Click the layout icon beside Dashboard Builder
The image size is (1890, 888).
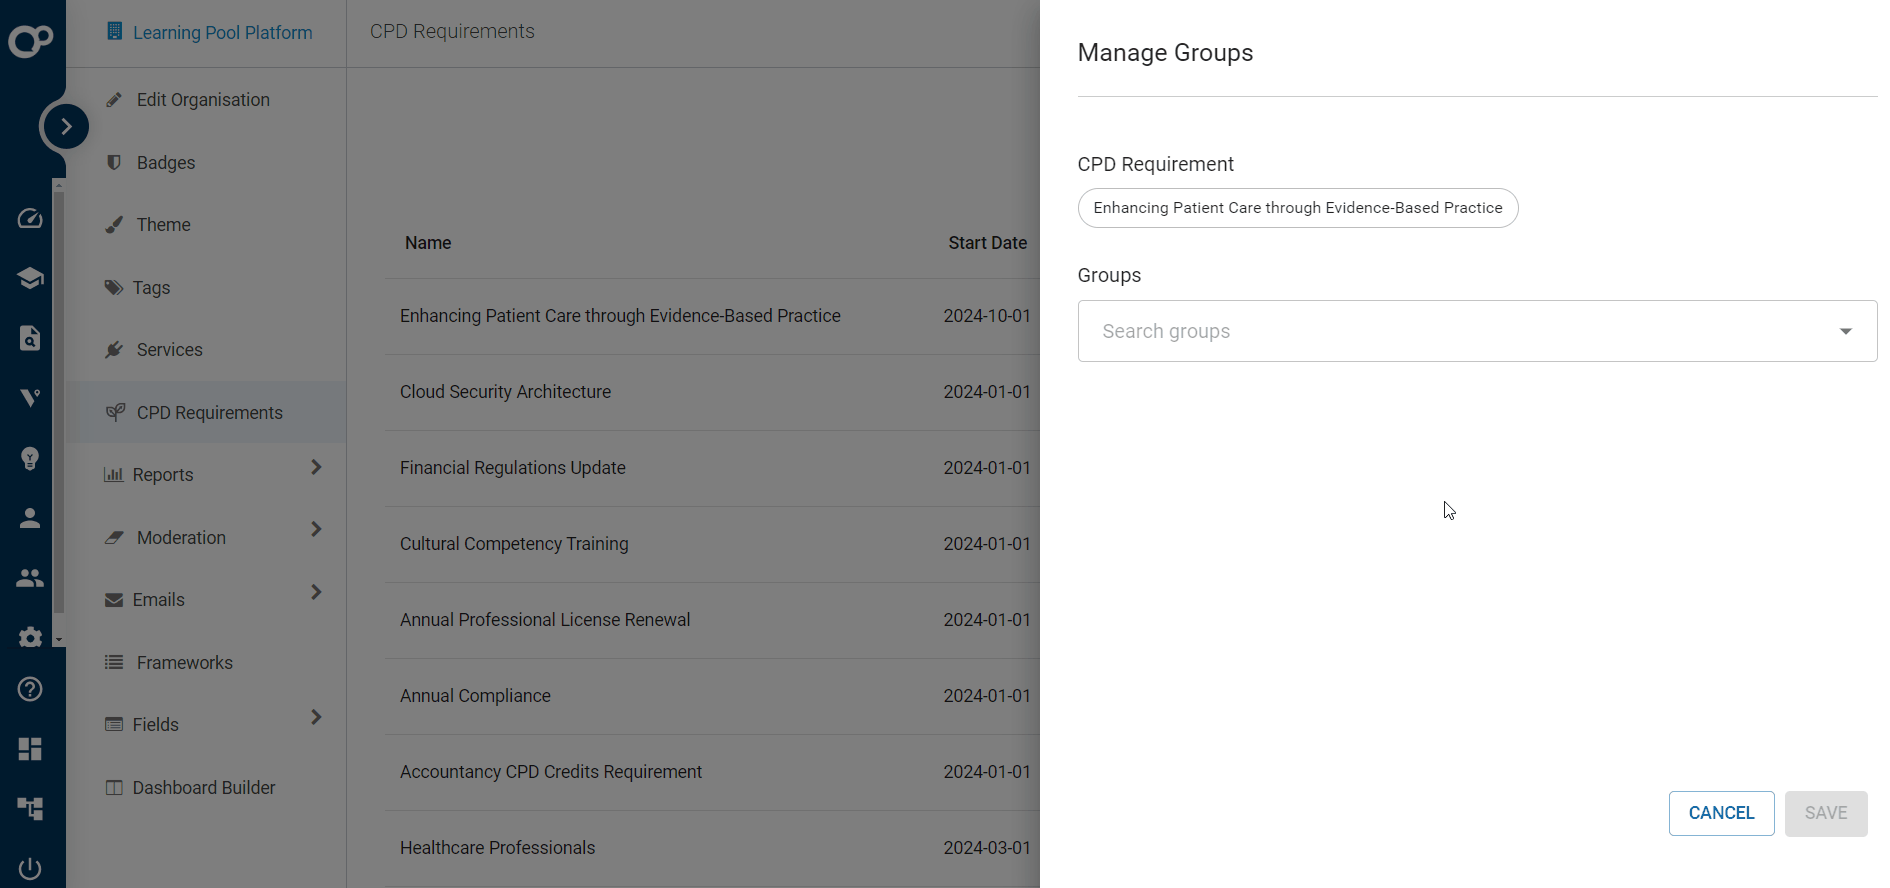114,787
